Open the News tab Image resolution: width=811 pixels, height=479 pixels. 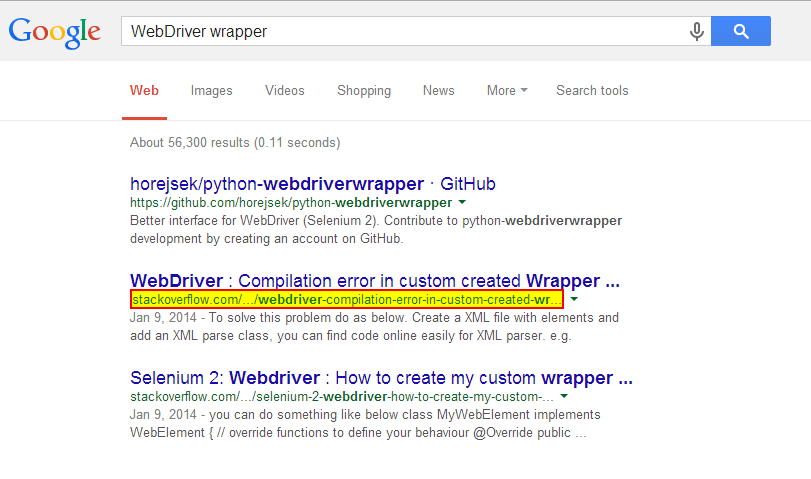click(439, 91)
